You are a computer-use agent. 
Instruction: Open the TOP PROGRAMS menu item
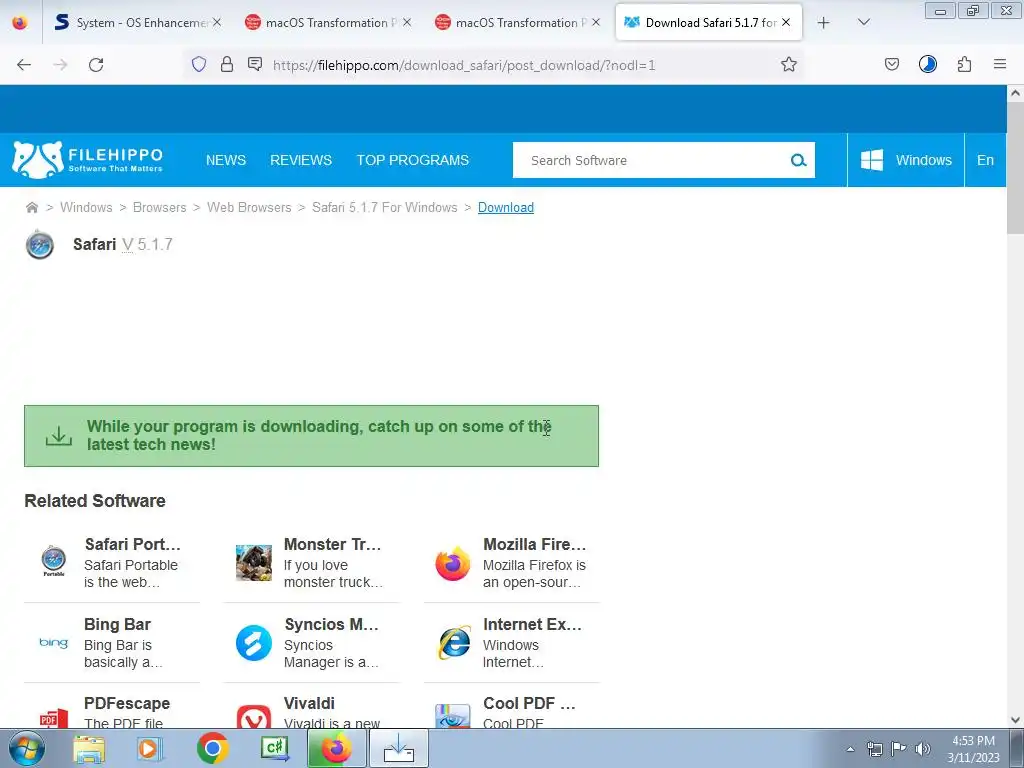tap(413, 160)
